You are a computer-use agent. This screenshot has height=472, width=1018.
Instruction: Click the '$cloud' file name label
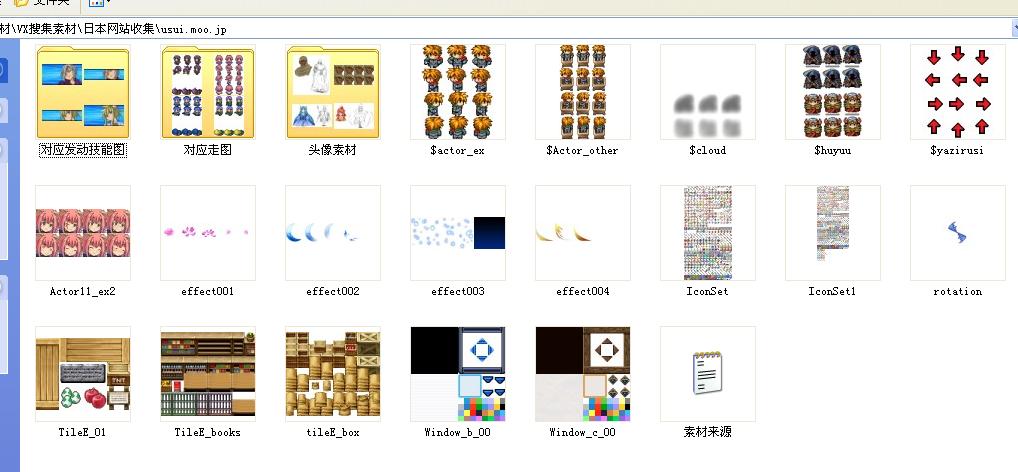708,151
